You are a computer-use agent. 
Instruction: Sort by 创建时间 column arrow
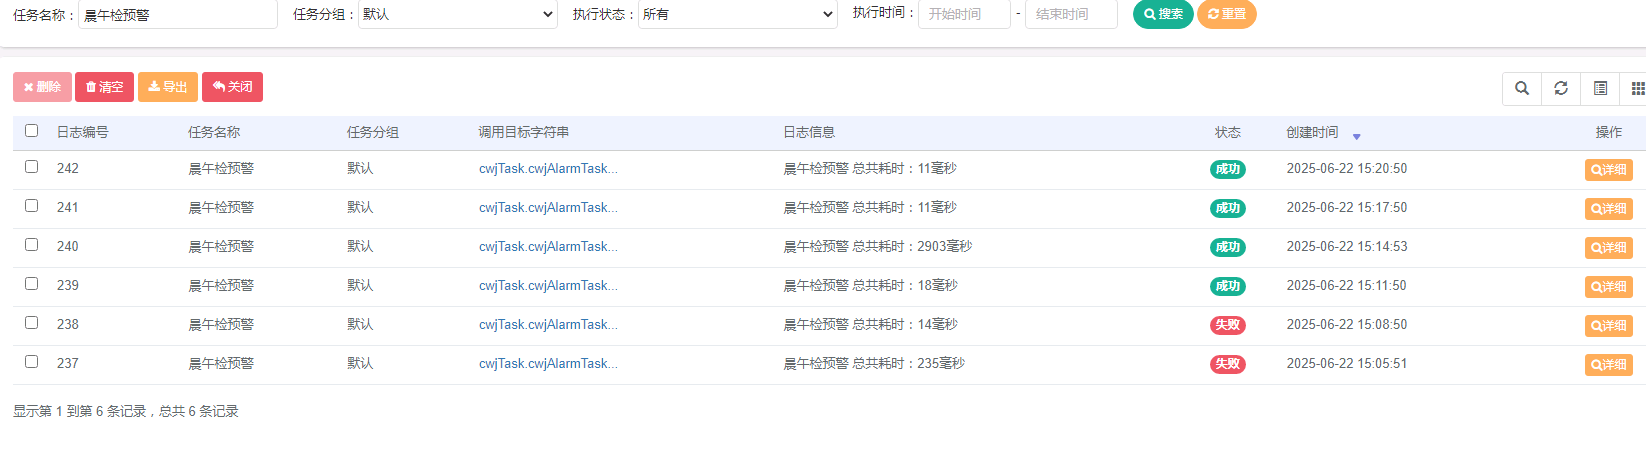pyautogui.click(x=1356, y=136)
